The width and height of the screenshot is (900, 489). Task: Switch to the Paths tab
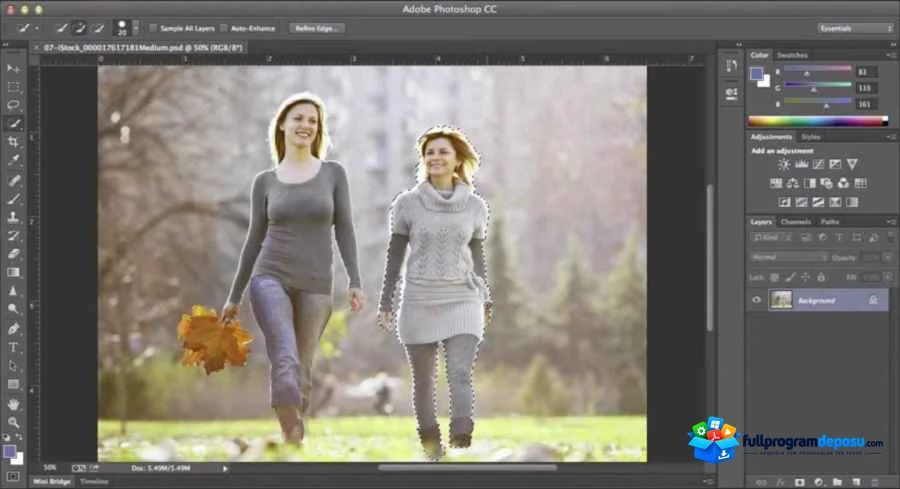pos(830,222)
